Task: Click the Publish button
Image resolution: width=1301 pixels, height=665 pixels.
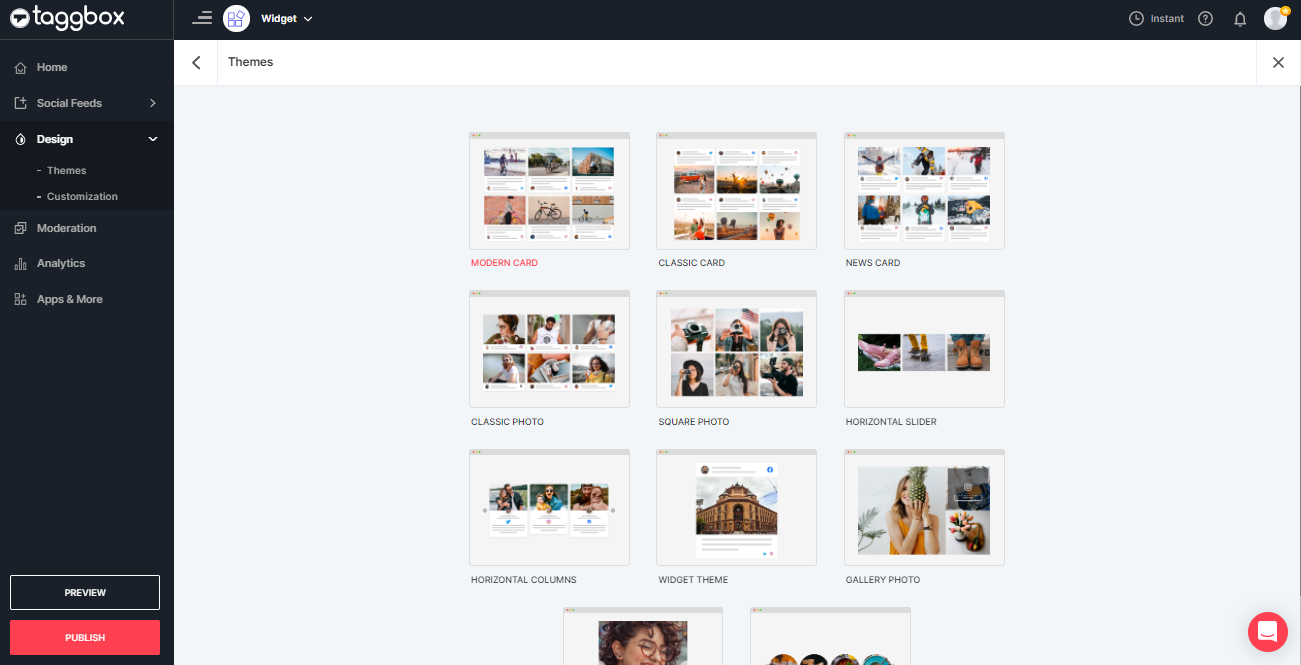Action: tap(84, 637)
